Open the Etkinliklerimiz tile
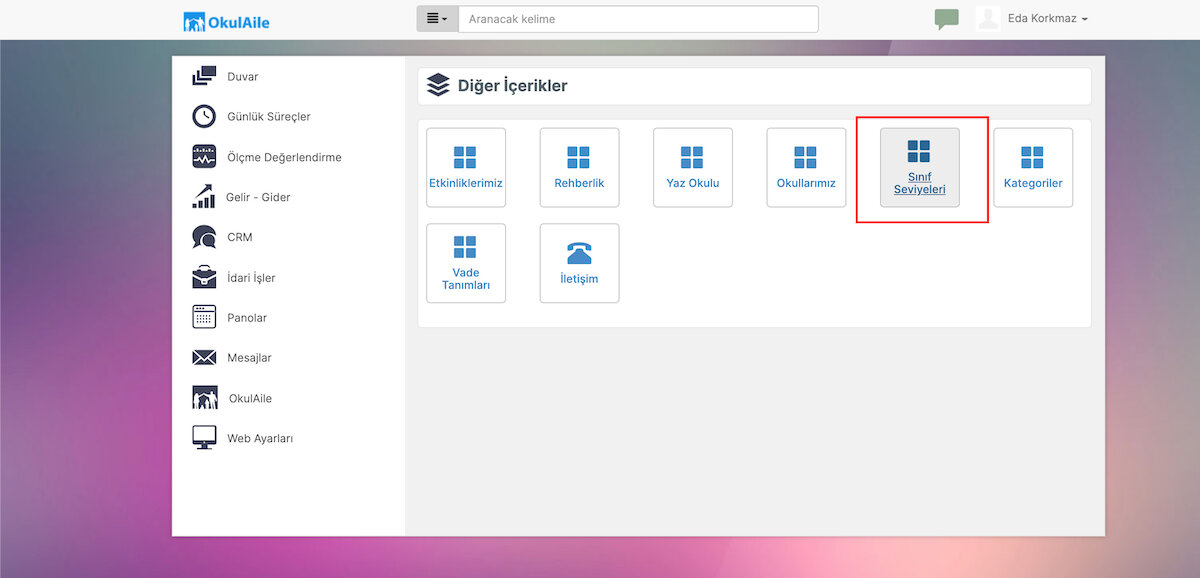The height and width of the screenshot is (578, 1200). [x=466, y=167]
